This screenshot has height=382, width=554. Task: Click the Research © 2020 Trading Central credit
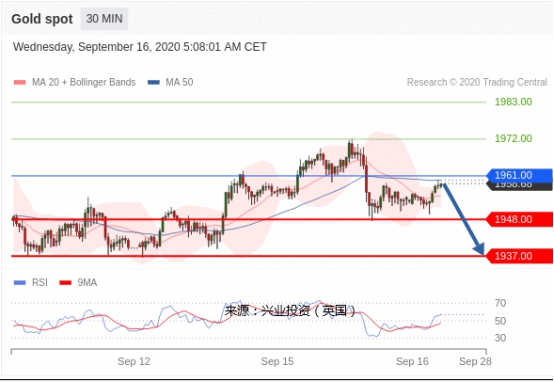(477, 82)
